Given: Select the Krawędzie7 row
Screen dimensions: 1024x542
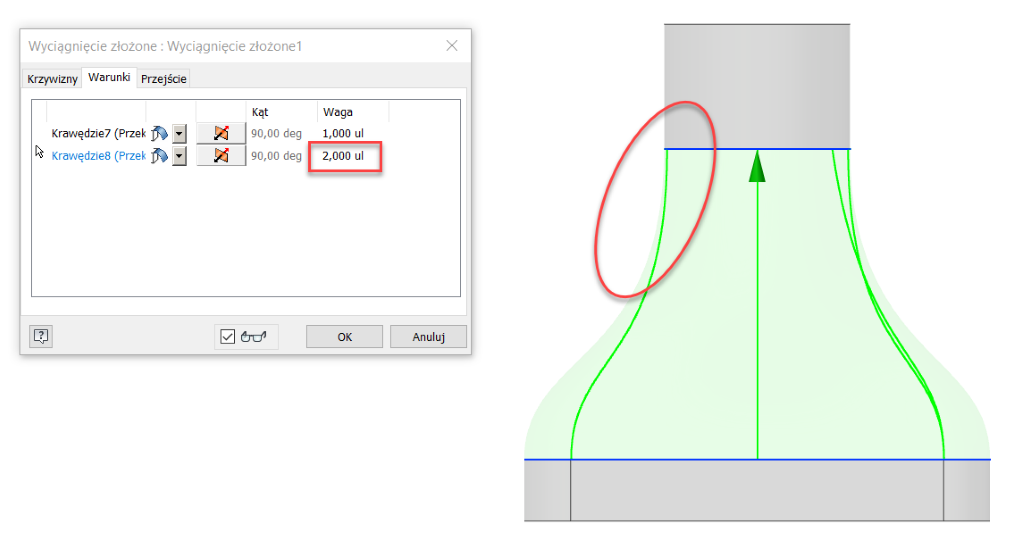Looking at the screenshot, I should pos(97,133).
